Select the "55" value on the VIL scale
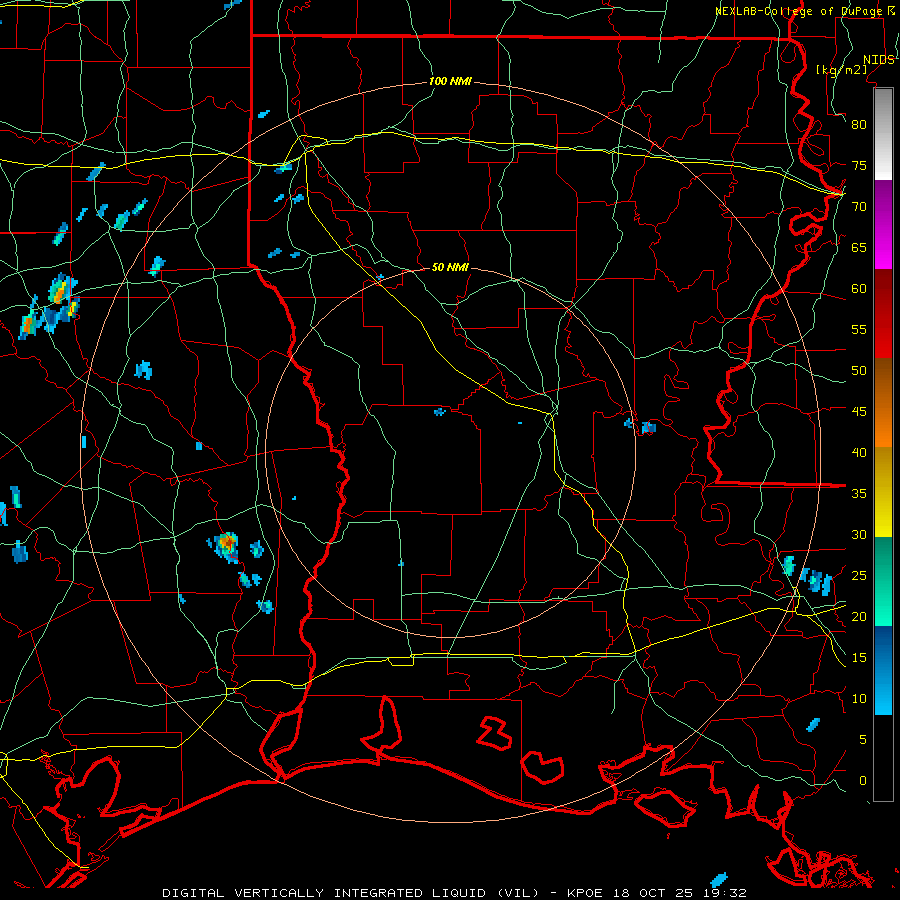The width and height of the screenshot is (900, 900). pyautogui.click(x=859, y=329)
